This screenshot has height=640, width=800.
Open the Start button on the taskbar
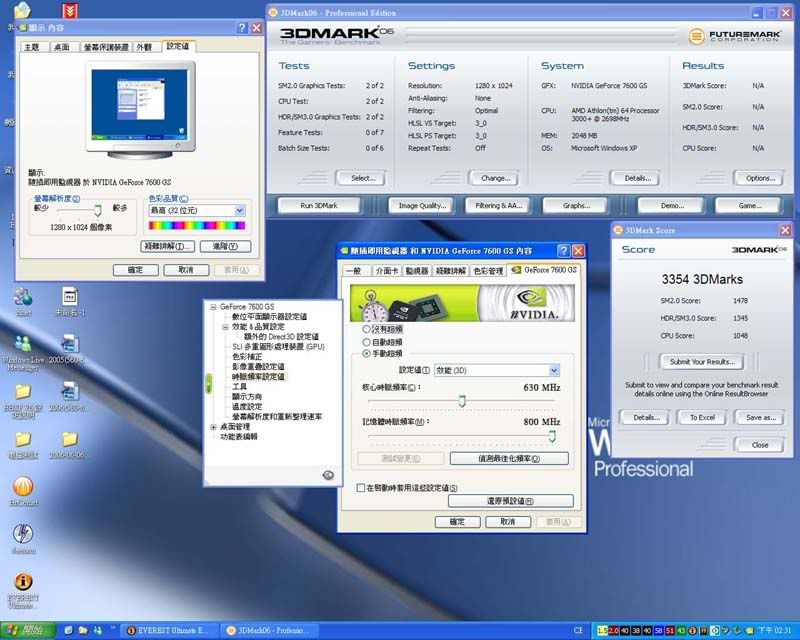pyautogui.click(x=27, y=630)
